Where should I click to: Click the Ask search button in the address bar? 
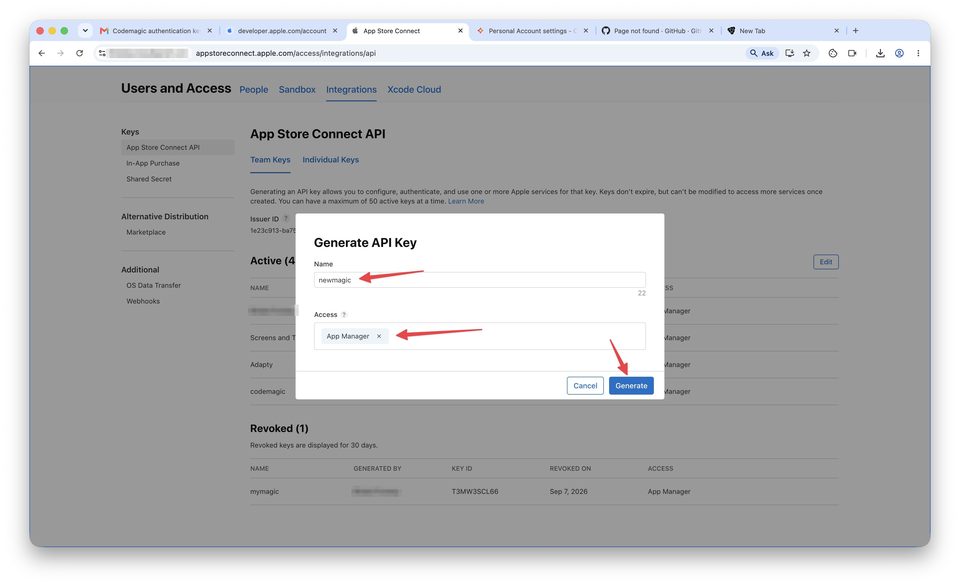[x=762, y=53]
